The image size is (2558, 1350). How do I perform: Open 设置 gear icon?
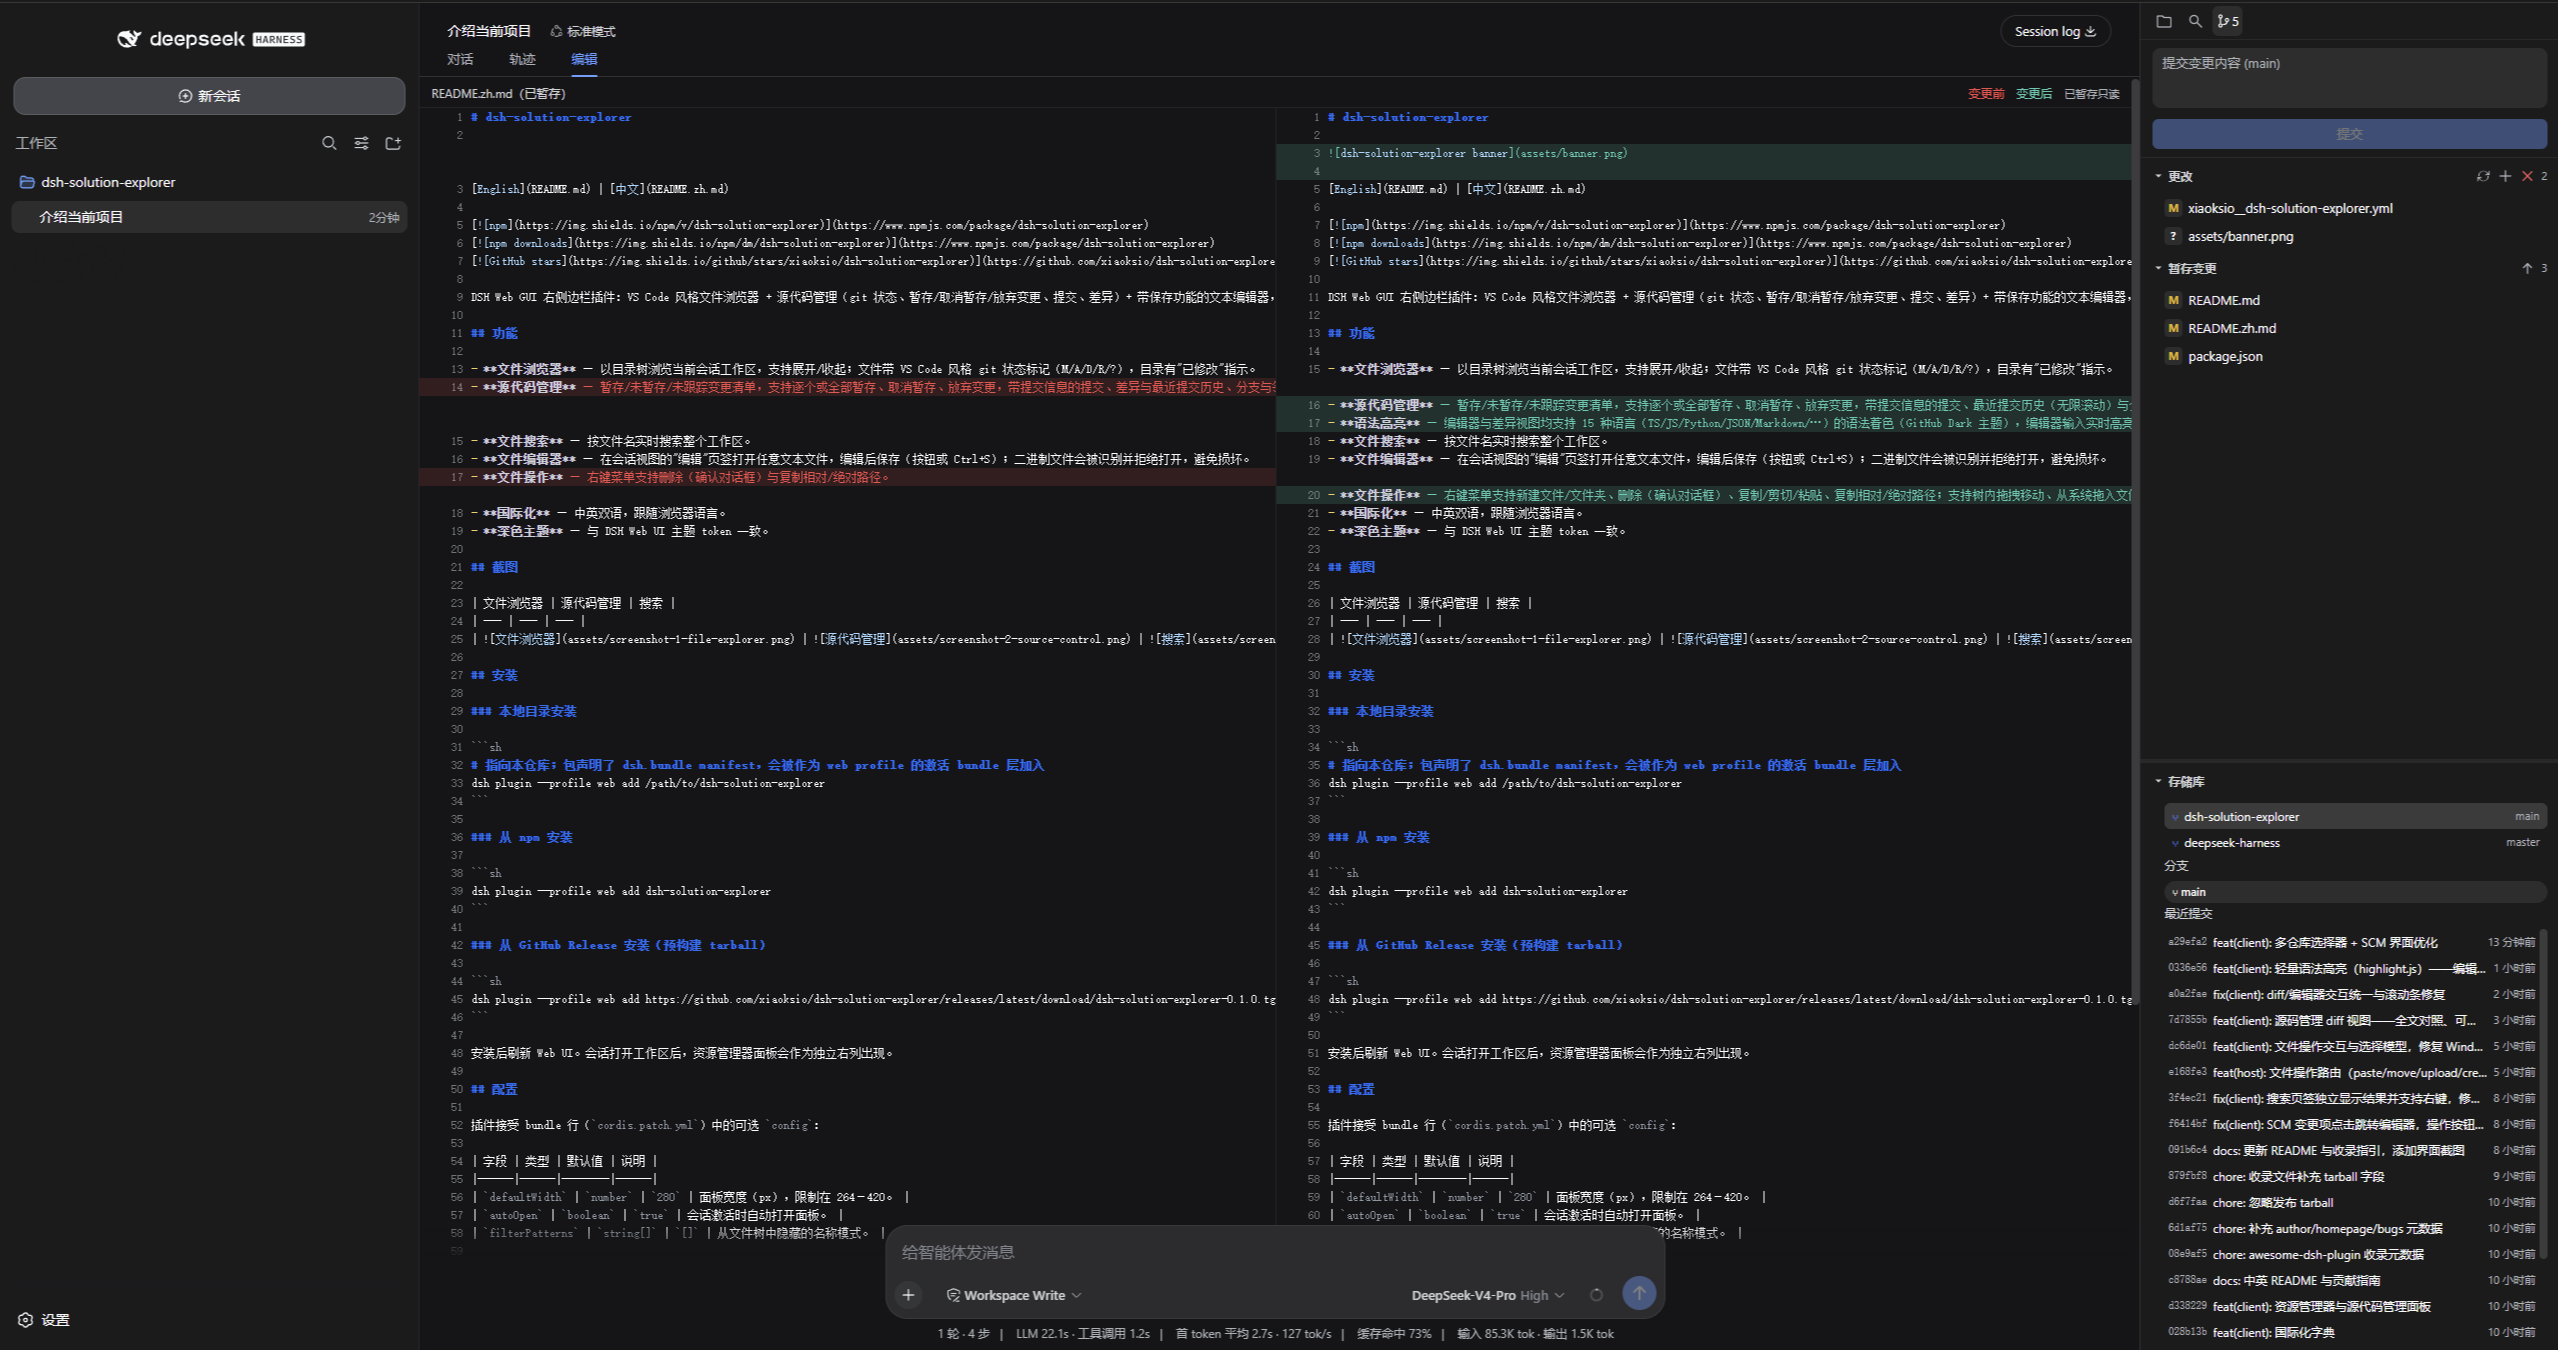tap(26, 1320)
